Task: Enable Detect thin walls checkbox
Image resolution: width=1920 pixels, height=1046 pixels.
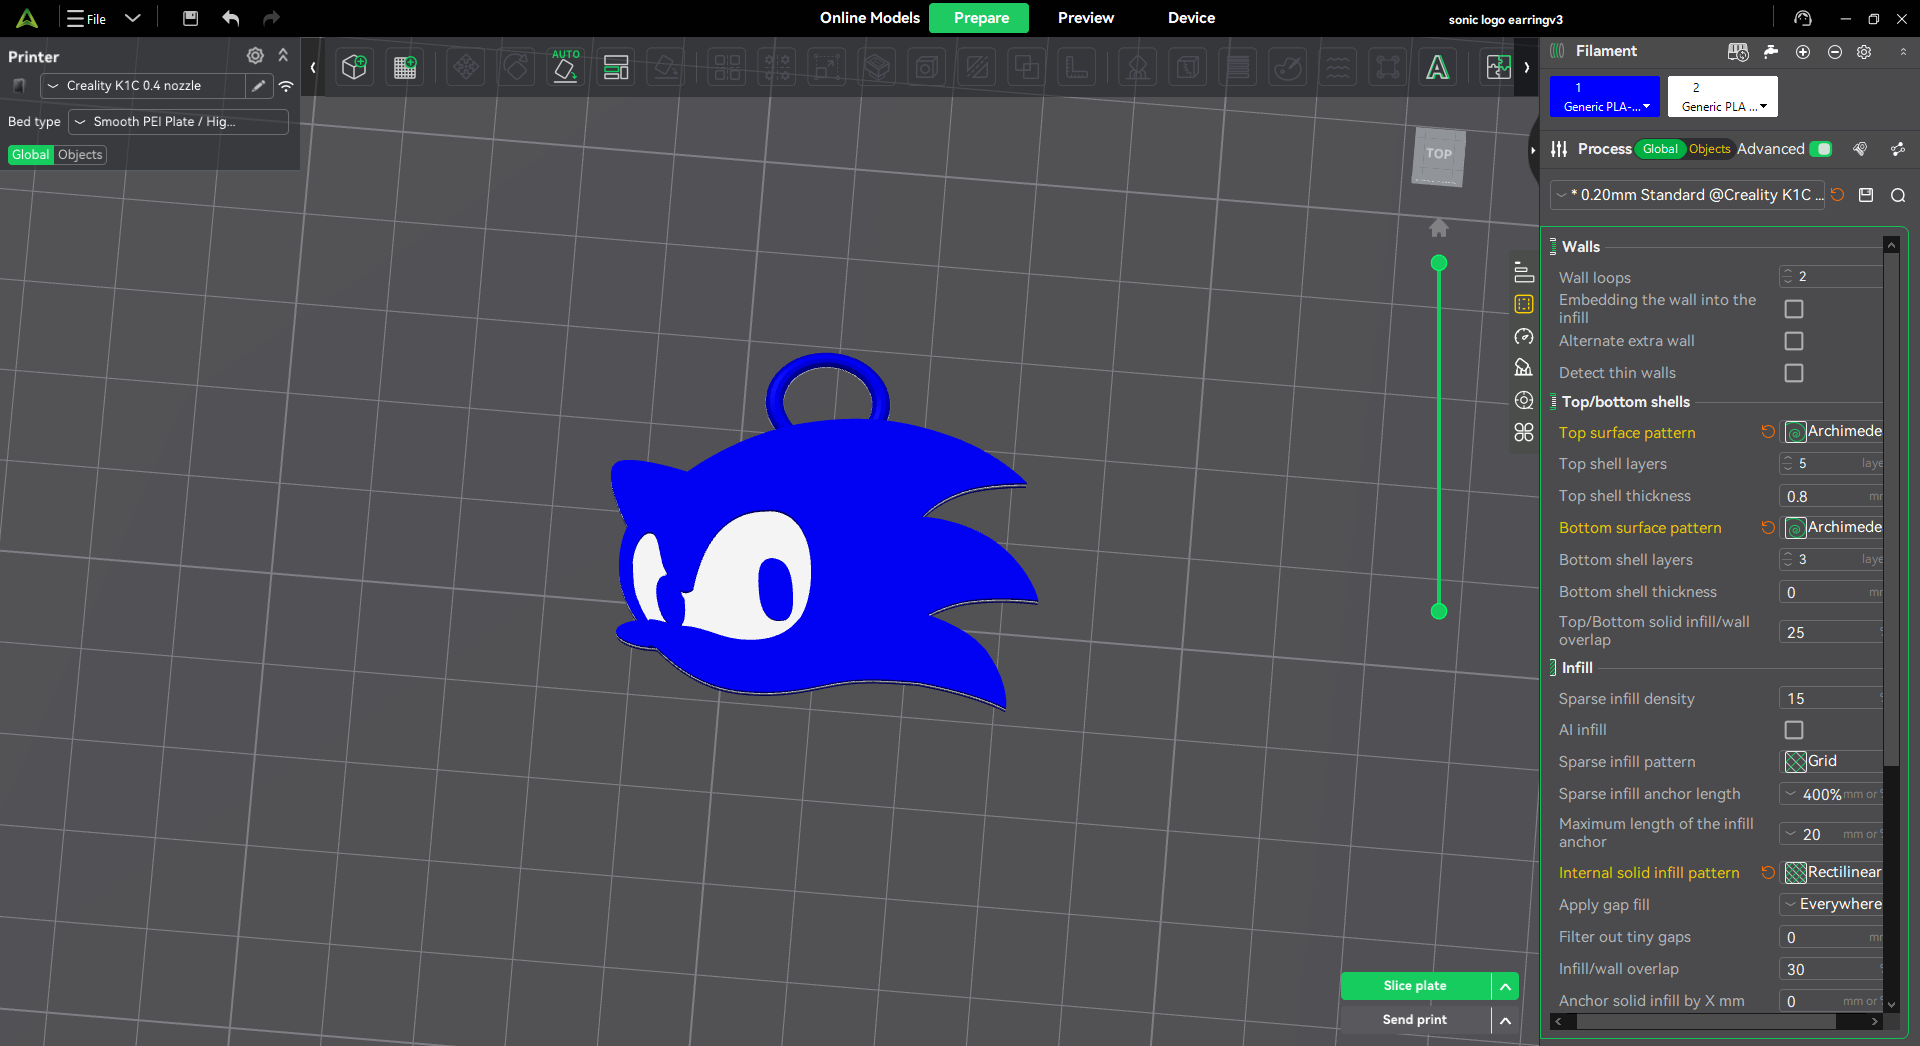Action: (x=1794, y=373)
